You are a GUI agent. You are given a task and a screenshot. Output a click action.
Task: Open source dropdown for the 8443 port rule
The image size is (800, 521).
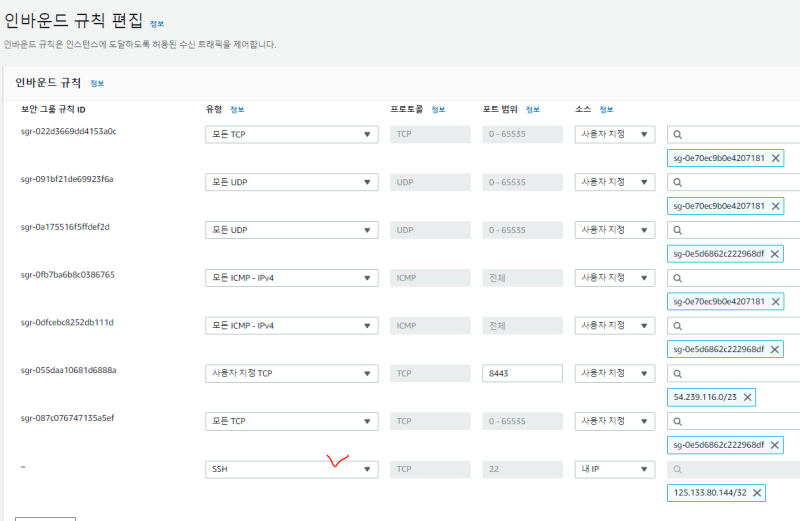pos(615,373)
